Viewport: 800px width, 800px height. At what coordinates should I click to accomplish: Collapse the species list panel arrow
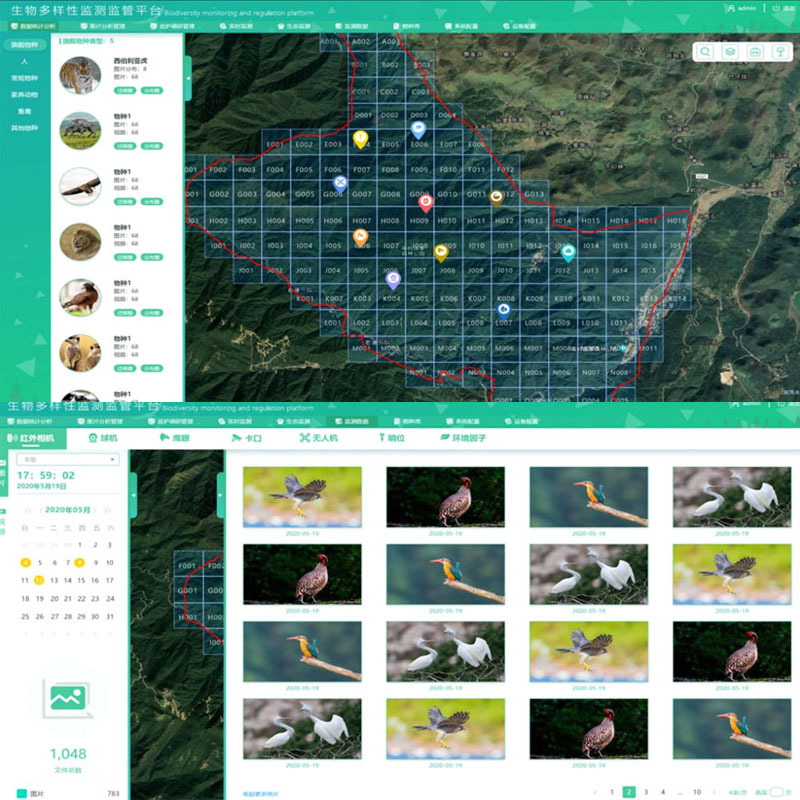point(188,75)
